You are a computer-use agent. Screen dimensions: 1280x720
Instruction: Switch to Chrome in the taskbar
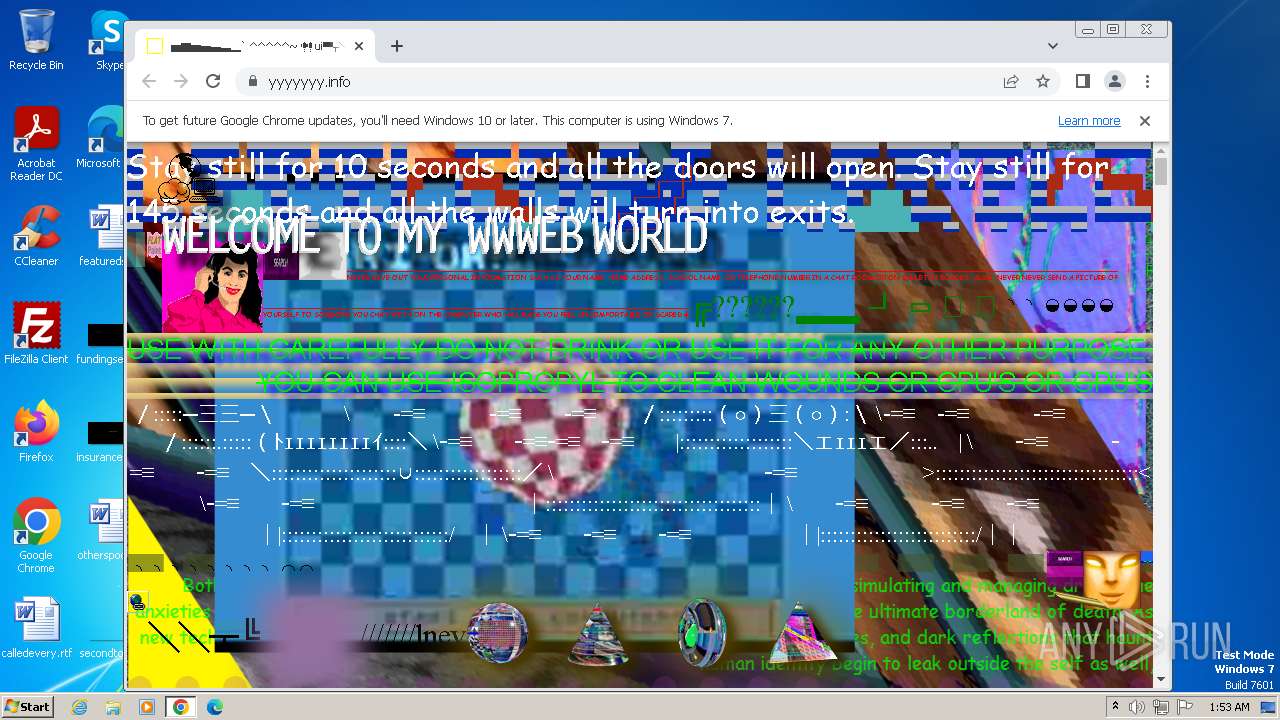[x=181, y=707]
